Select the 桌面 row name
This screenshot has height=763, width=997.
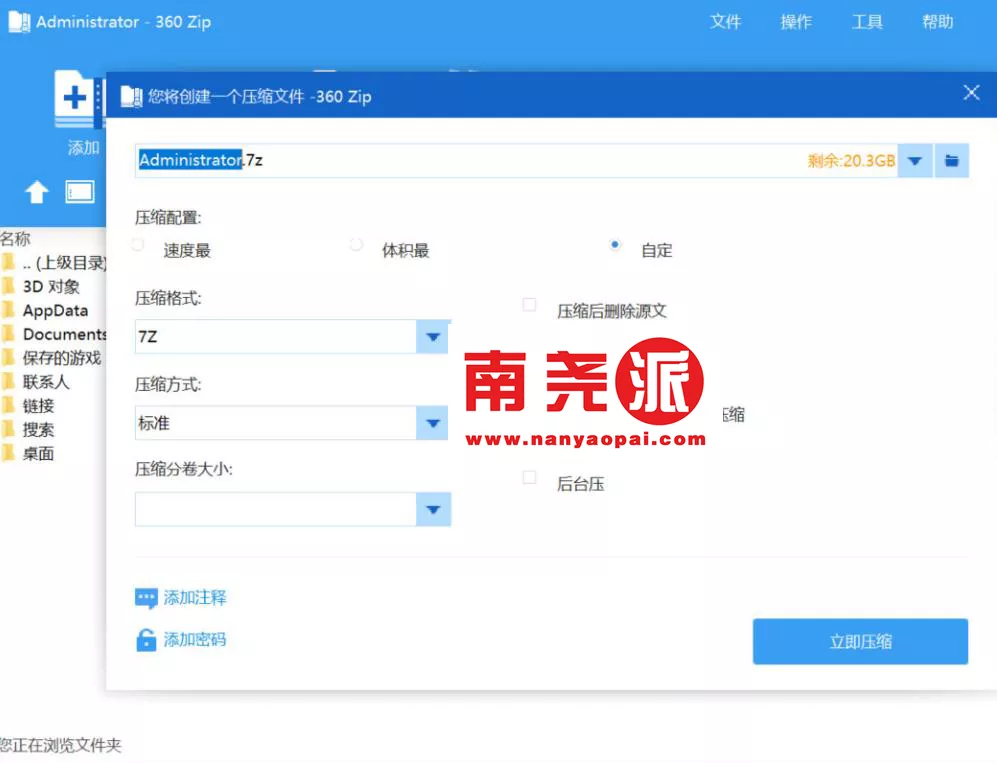38,453
